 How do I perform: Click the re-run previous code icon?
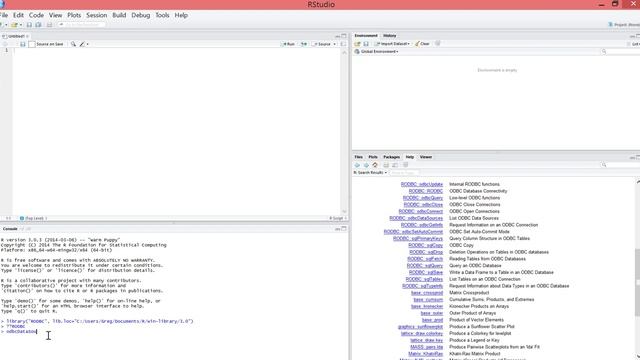(x=304, y=44)
